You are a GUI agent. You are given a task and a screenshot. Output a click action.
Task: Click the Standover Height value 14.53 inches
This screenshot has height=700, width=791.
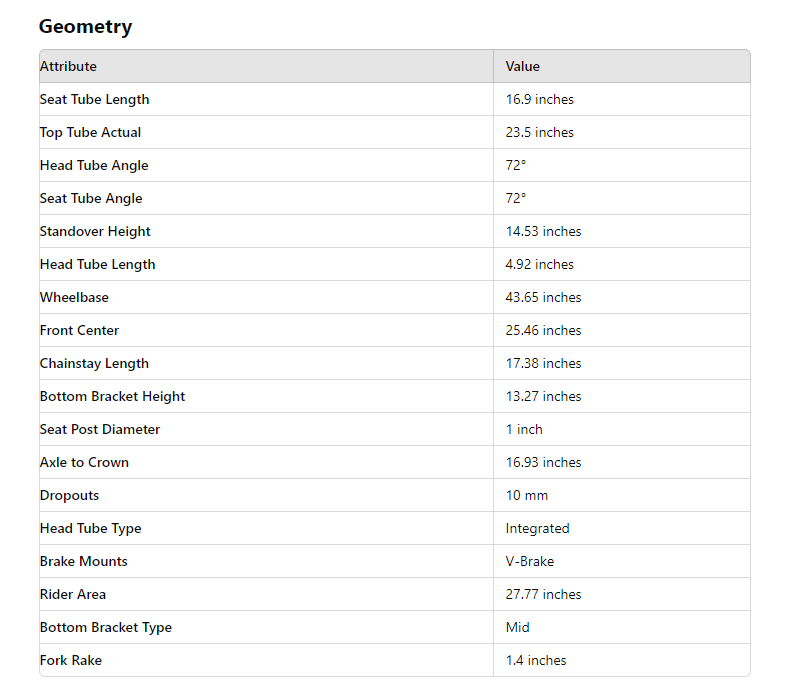tap(543, 232)
